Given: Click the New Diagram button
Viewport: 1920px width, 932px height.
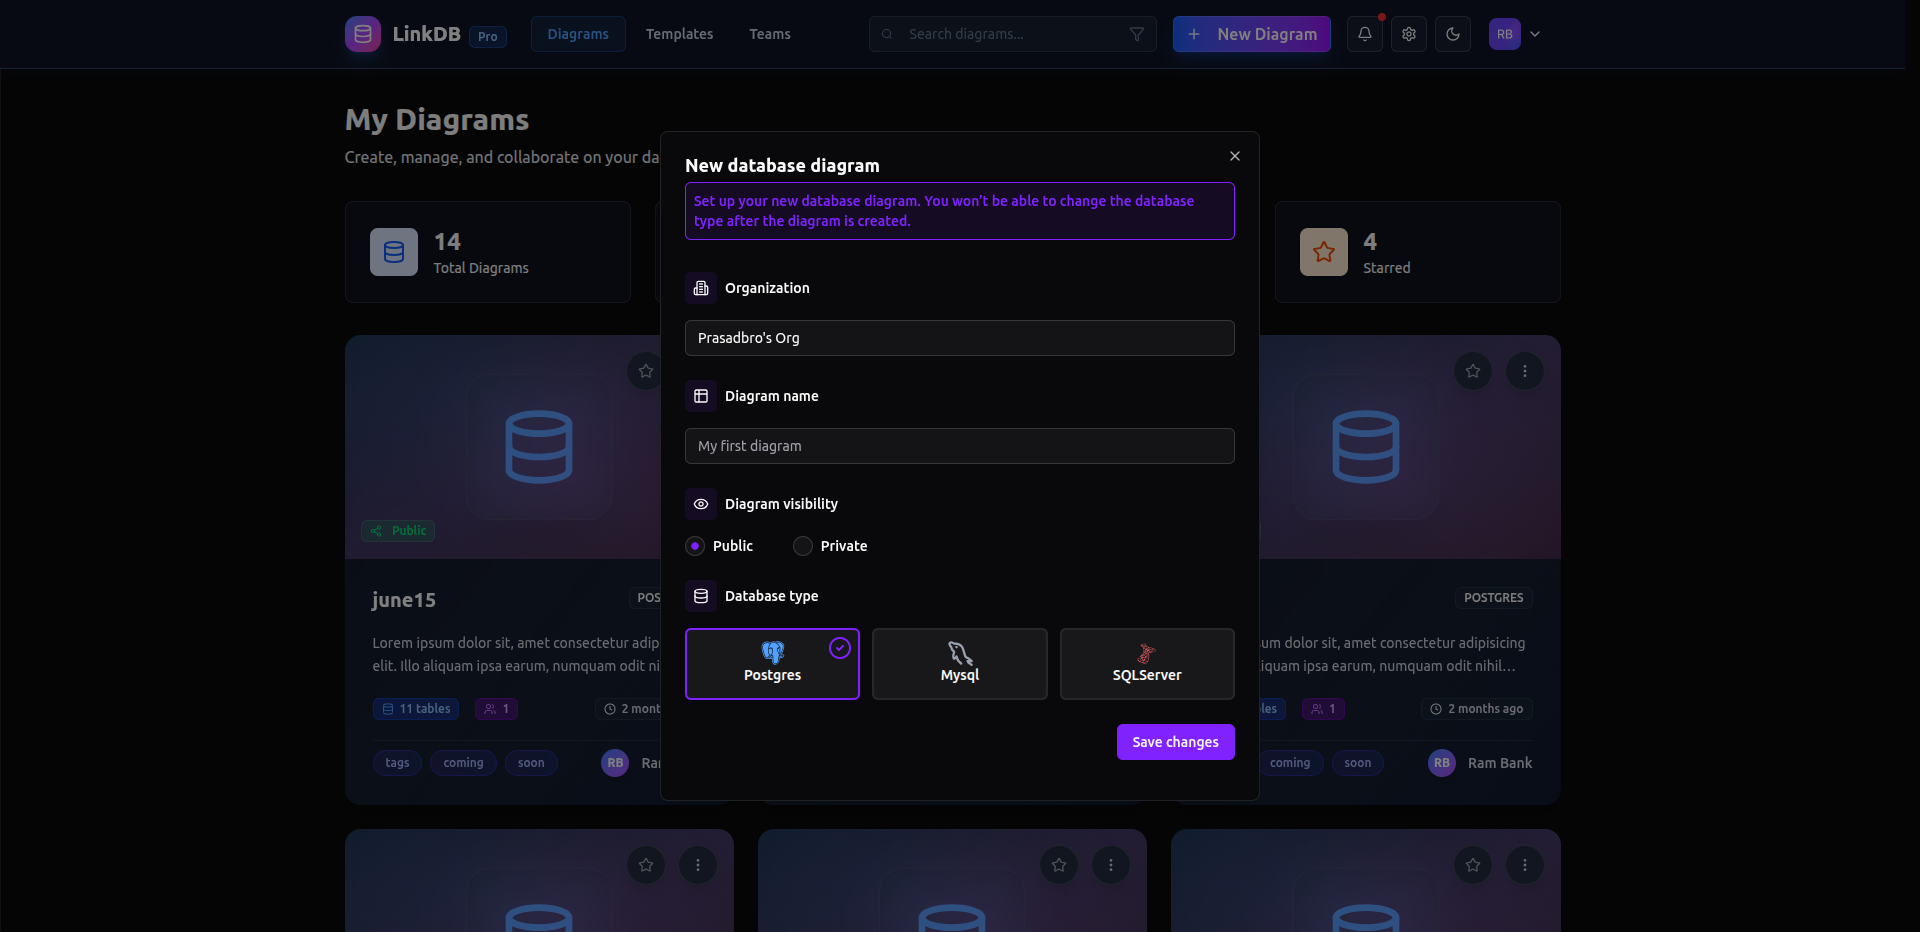Looking at the screenshot, I should tap(1252, 34).
